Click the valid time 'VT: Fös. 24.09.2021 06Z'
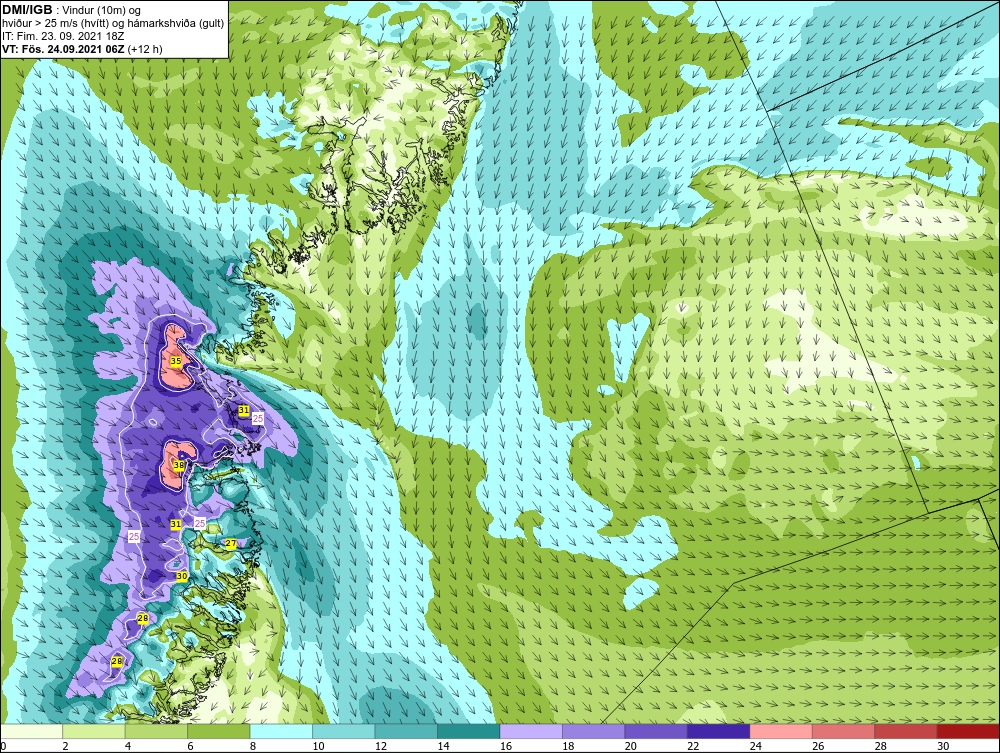The image size is (1000, 753). coord(63,49)
